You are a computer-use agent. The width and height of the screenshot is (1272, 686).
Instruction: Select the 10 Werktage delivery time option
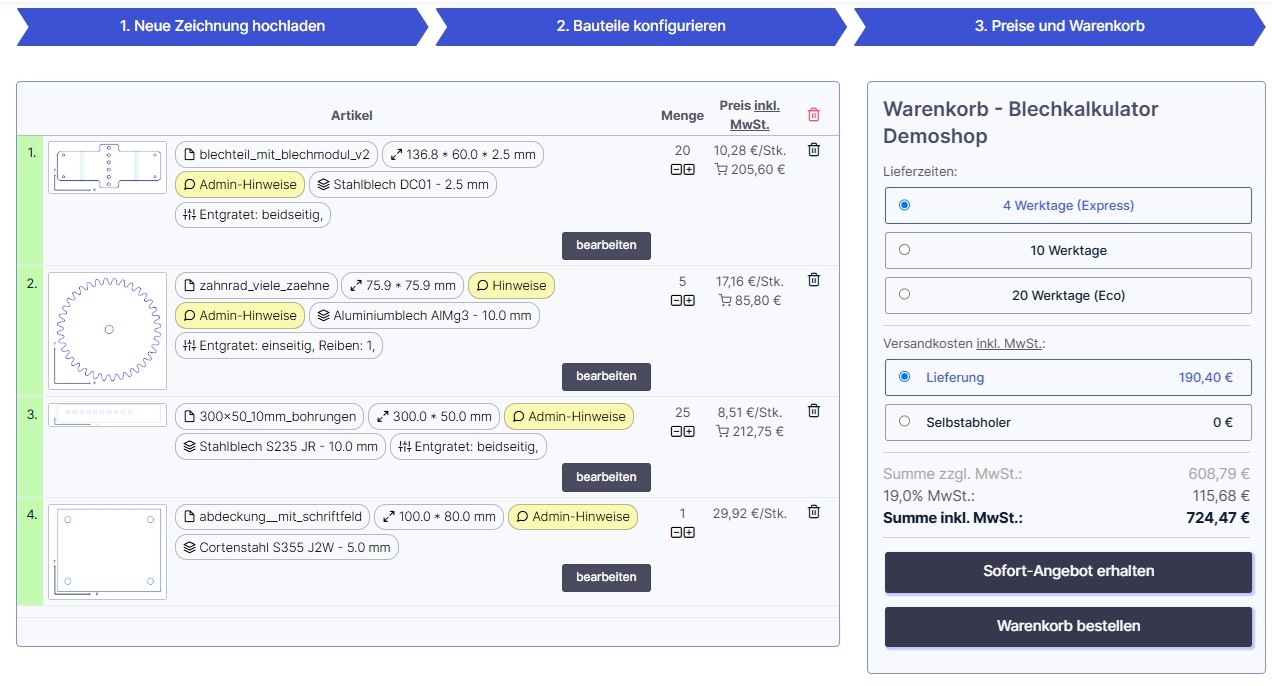(x=1068, y=250)
